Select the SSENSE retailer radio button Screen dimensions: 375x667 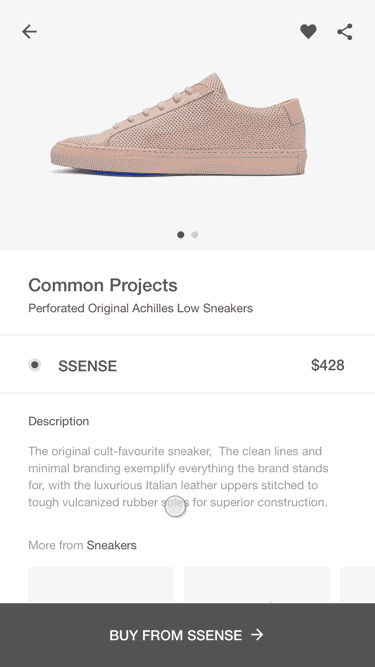pos(35,365)
